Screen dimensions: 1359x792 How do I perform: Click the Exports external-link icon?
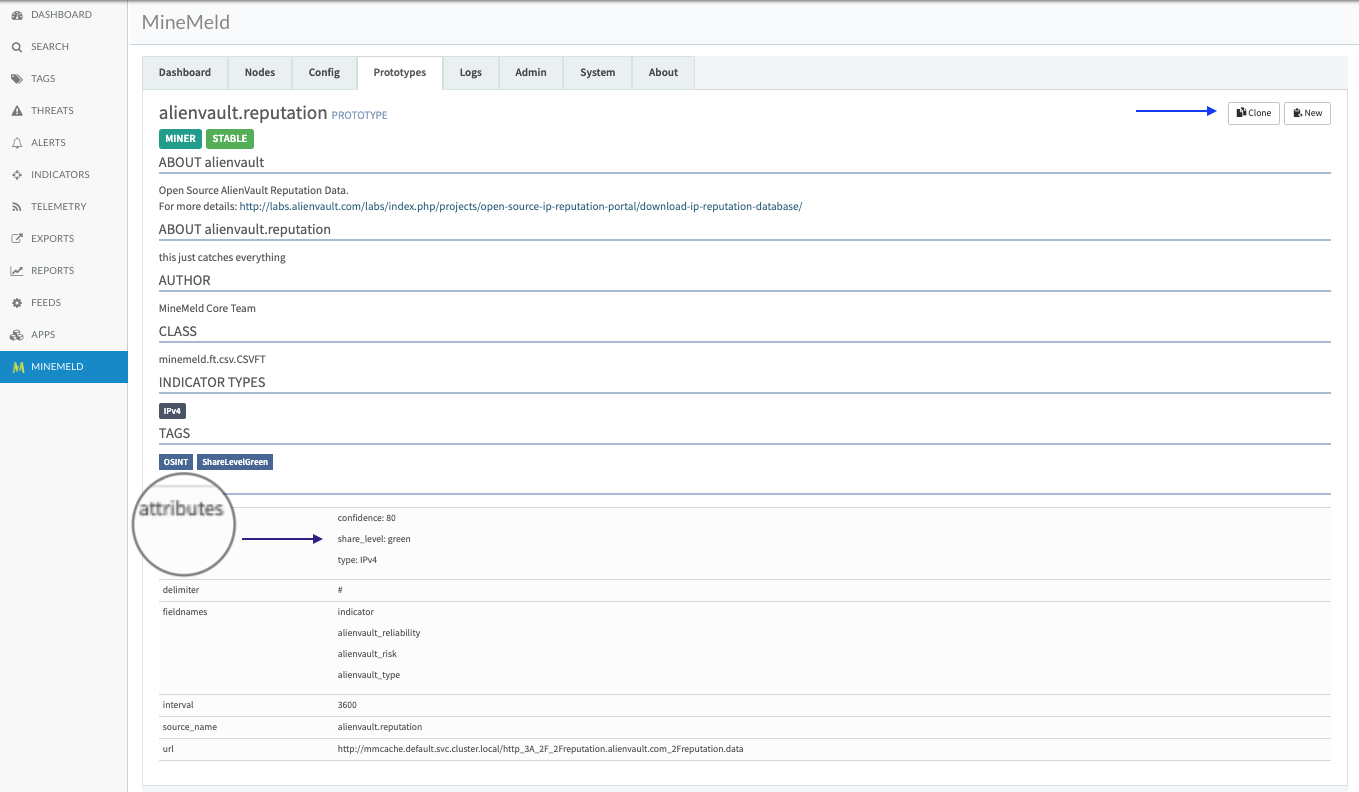click(17, 239)
